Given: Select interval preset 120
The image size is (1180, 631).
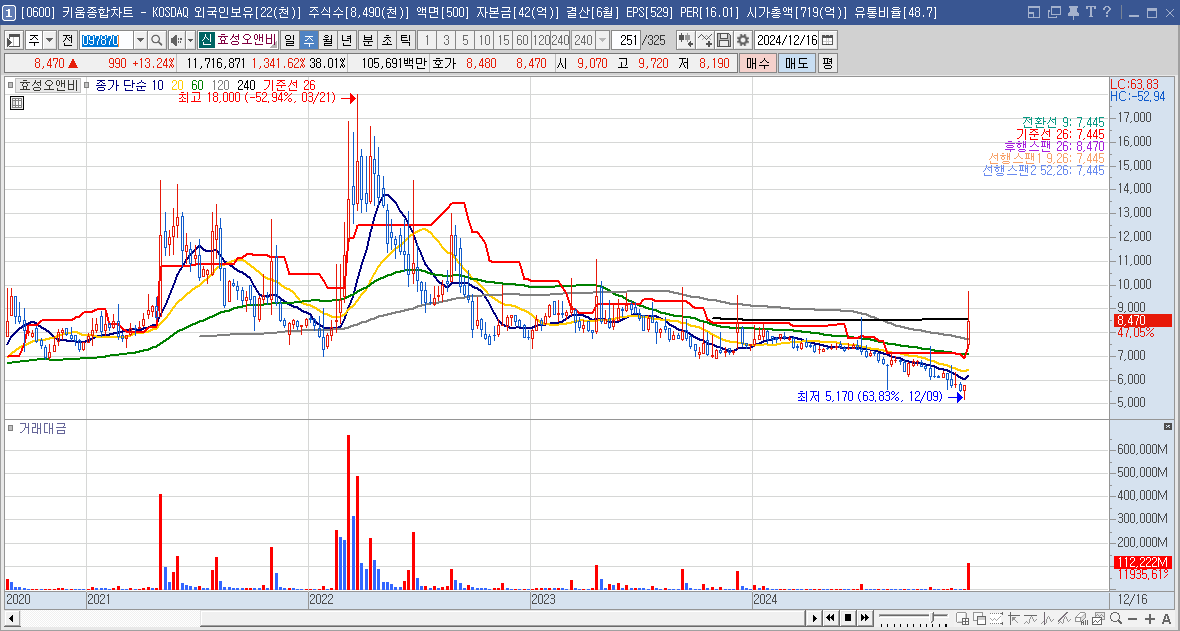Looking at the screenshot, I should [x=540, y=40].
